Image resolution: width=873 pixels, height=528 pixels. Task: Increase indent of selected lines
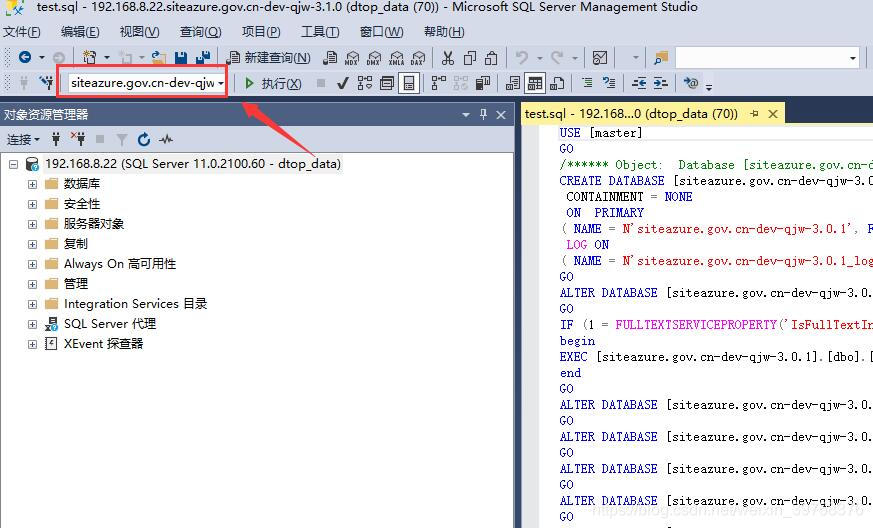pyautogui.click(x=660, y=83)
